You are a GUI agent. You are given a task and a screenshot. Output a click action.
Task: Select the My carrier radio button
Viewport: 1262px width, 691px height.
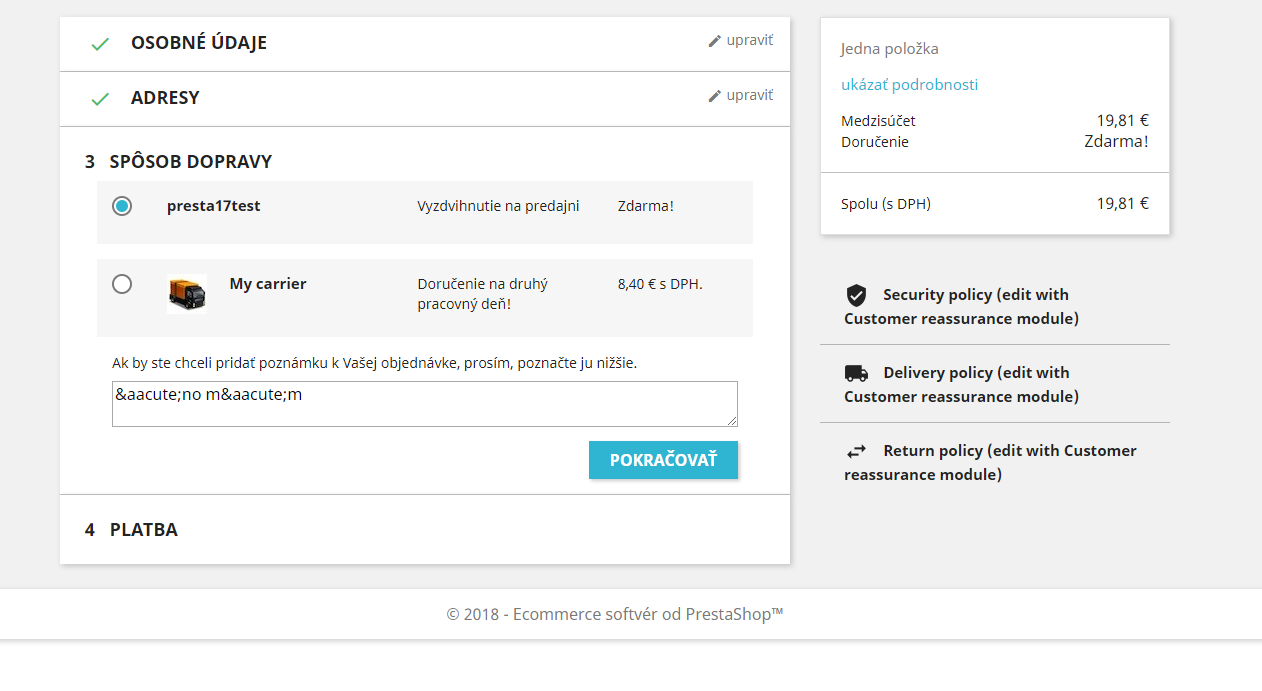point(122,284)
